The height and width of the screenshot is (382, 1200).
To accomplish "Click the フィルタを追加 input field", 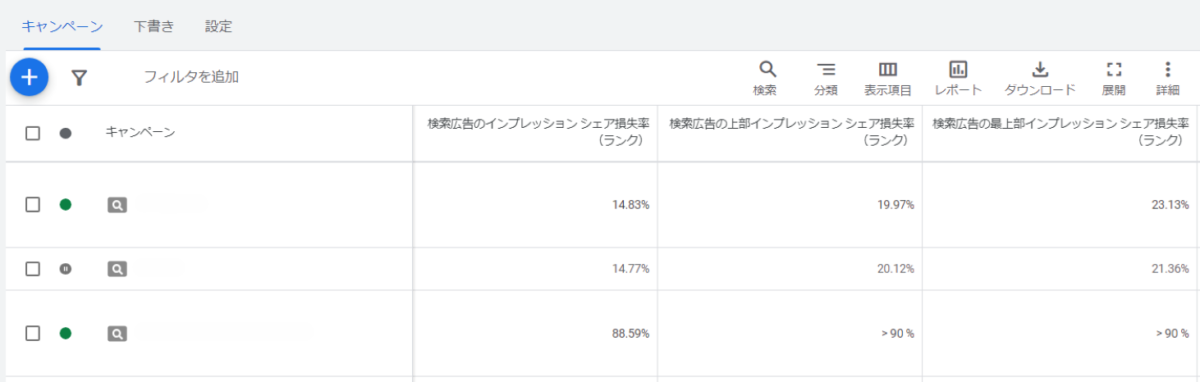I will pyautogui.click(x=191, y=77).
